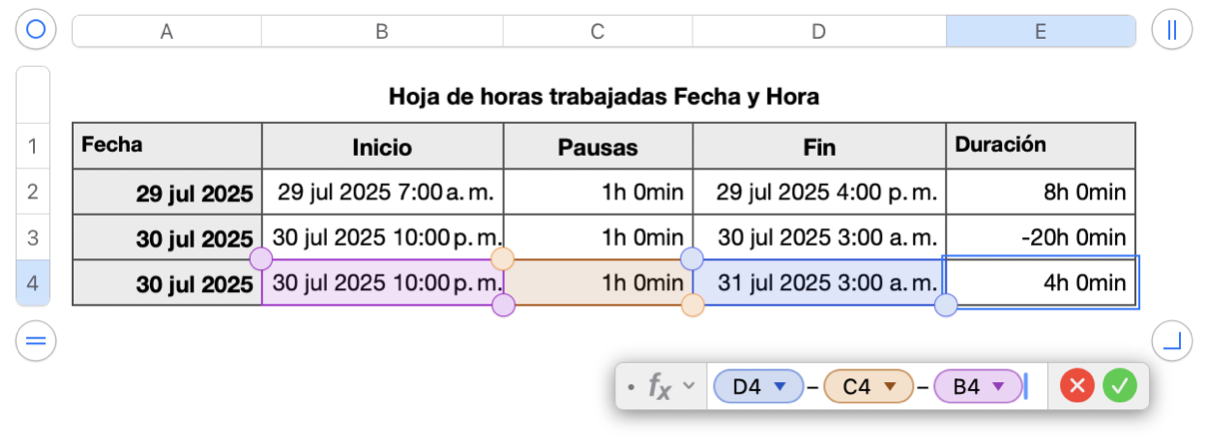This screenshot has height=436, width=1208.
Task: Click the -20h 0min duration cell
Action: [x=1040, y=238]
